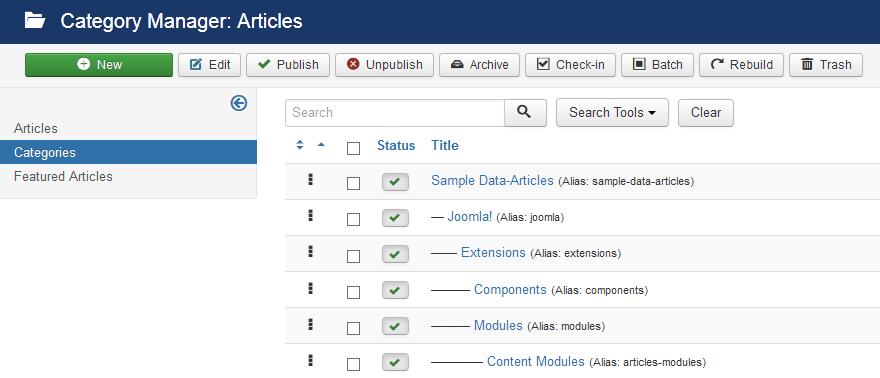The width and height of the screenshot is (880, 378).
Task: Click the green New category button
Action: click(99, 65)
